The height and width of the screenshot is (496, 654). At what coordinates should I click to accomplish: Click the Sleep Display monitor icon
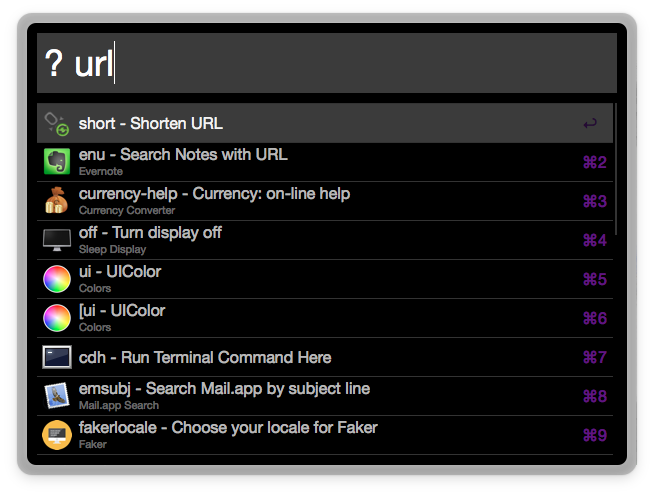[57, 240]
